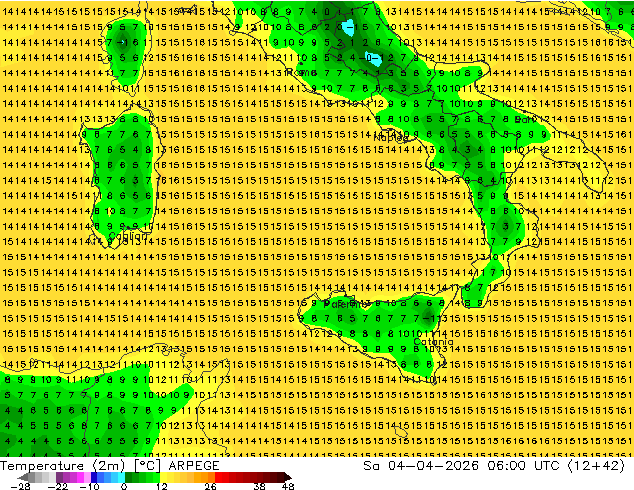Viewport: 634px width, 490px height.
Task: Click the Catania city label on Sicily
Action: [433, 342]
